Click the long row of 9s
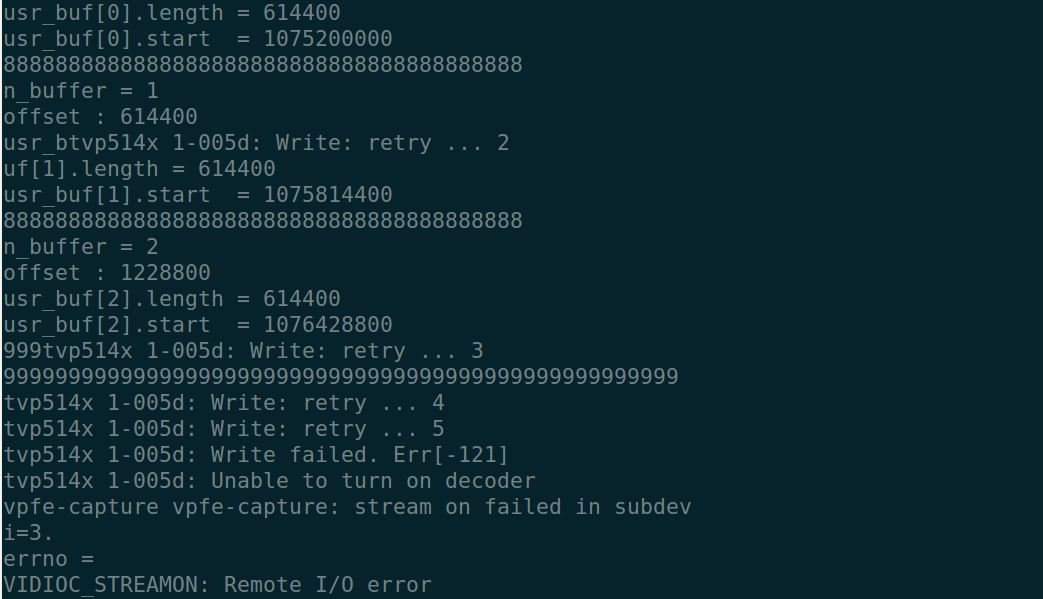Screen dimensions: 1043x599 [x=341, y=377]
